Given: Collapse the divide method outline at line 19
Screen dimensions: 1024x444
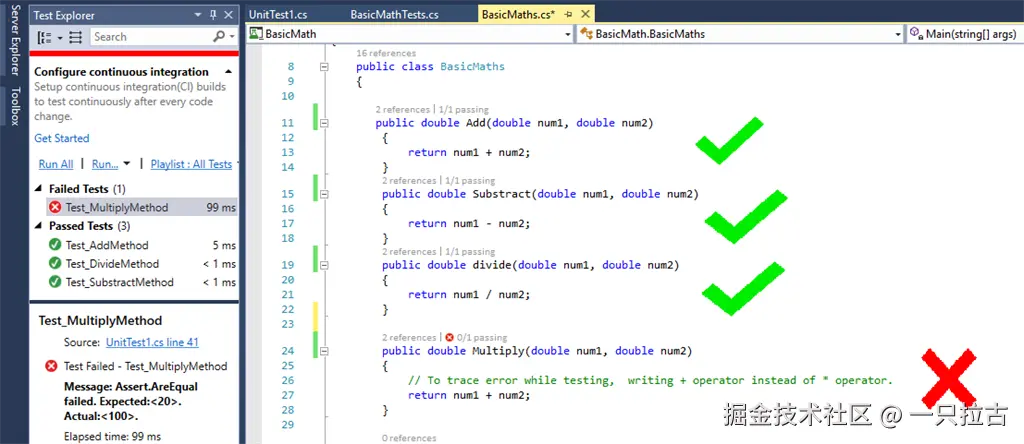Looking at the screenshot, I should (323, 265).
